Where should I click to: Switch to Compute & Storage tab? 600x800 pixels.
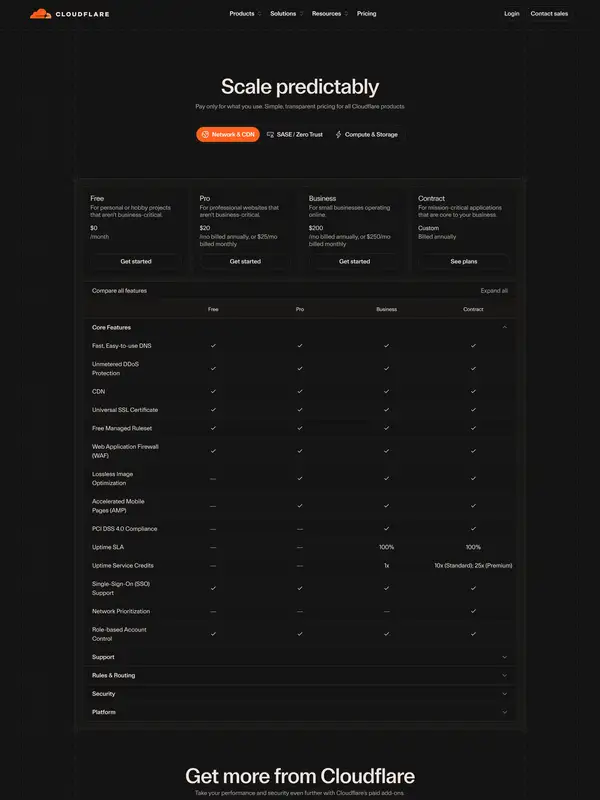(366, 135)
